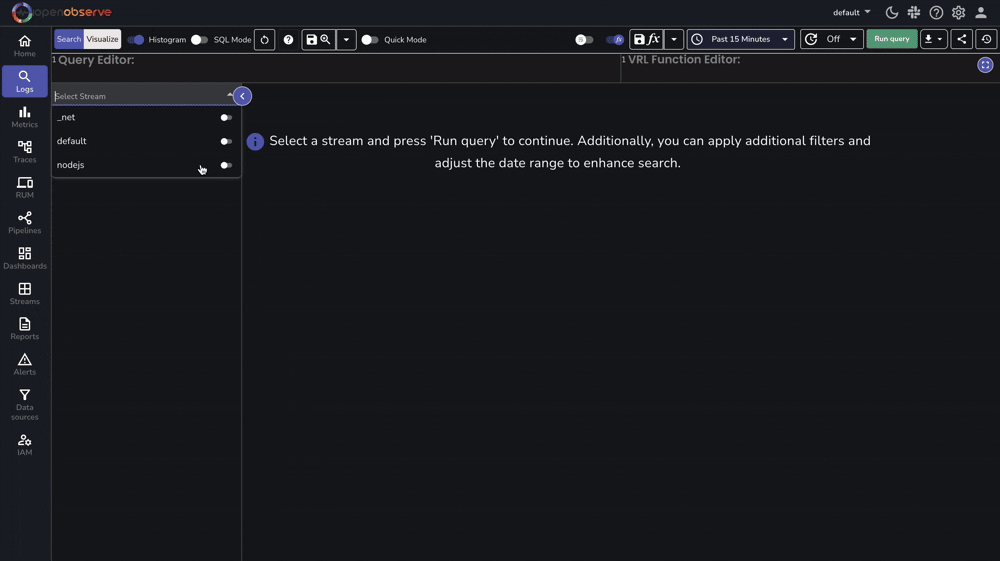Switch to dark mode with moon icon

(892, 13)
